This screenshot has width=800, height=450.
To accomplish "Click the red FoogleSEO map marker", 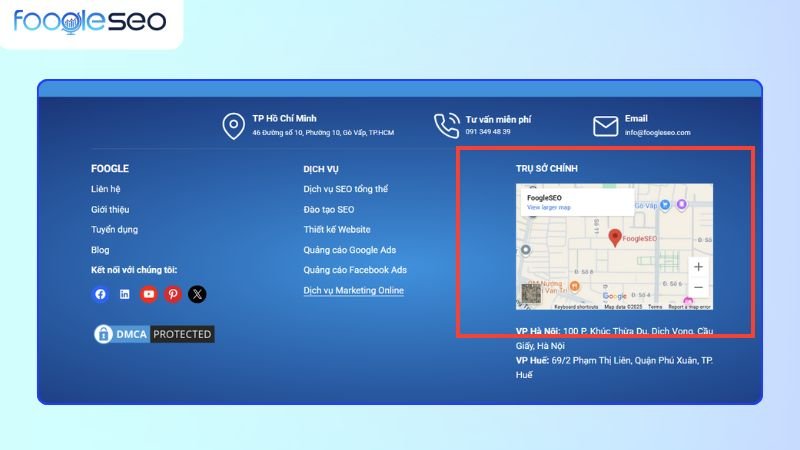I will click(615, 237).
